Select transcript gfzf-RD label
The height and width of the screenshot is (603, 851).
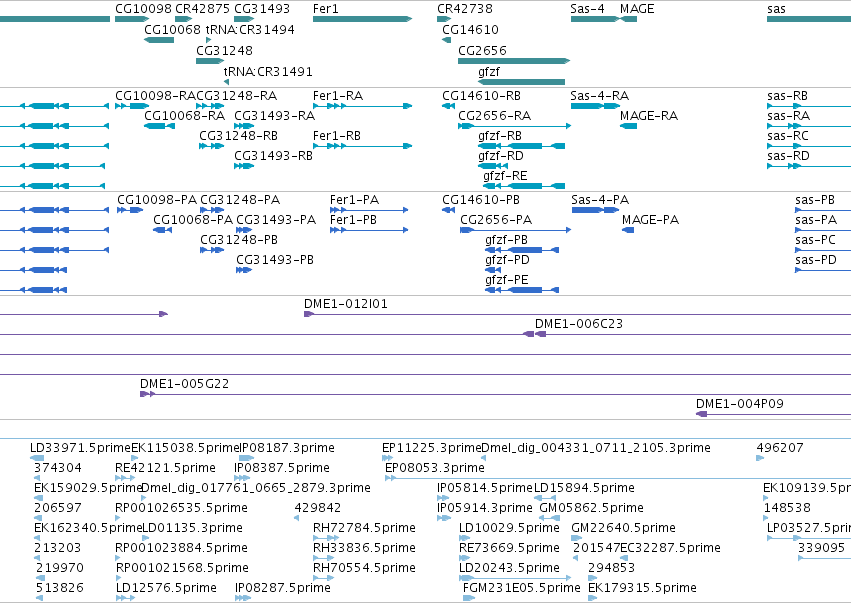(501, 156)
